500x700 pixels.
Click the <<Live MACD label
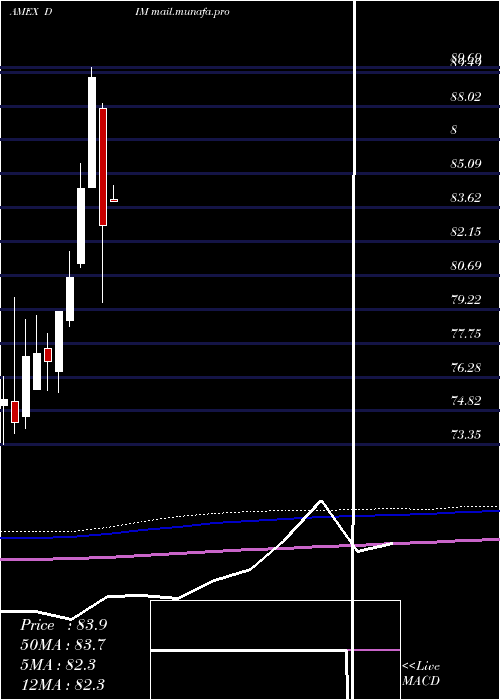(421, 674)
